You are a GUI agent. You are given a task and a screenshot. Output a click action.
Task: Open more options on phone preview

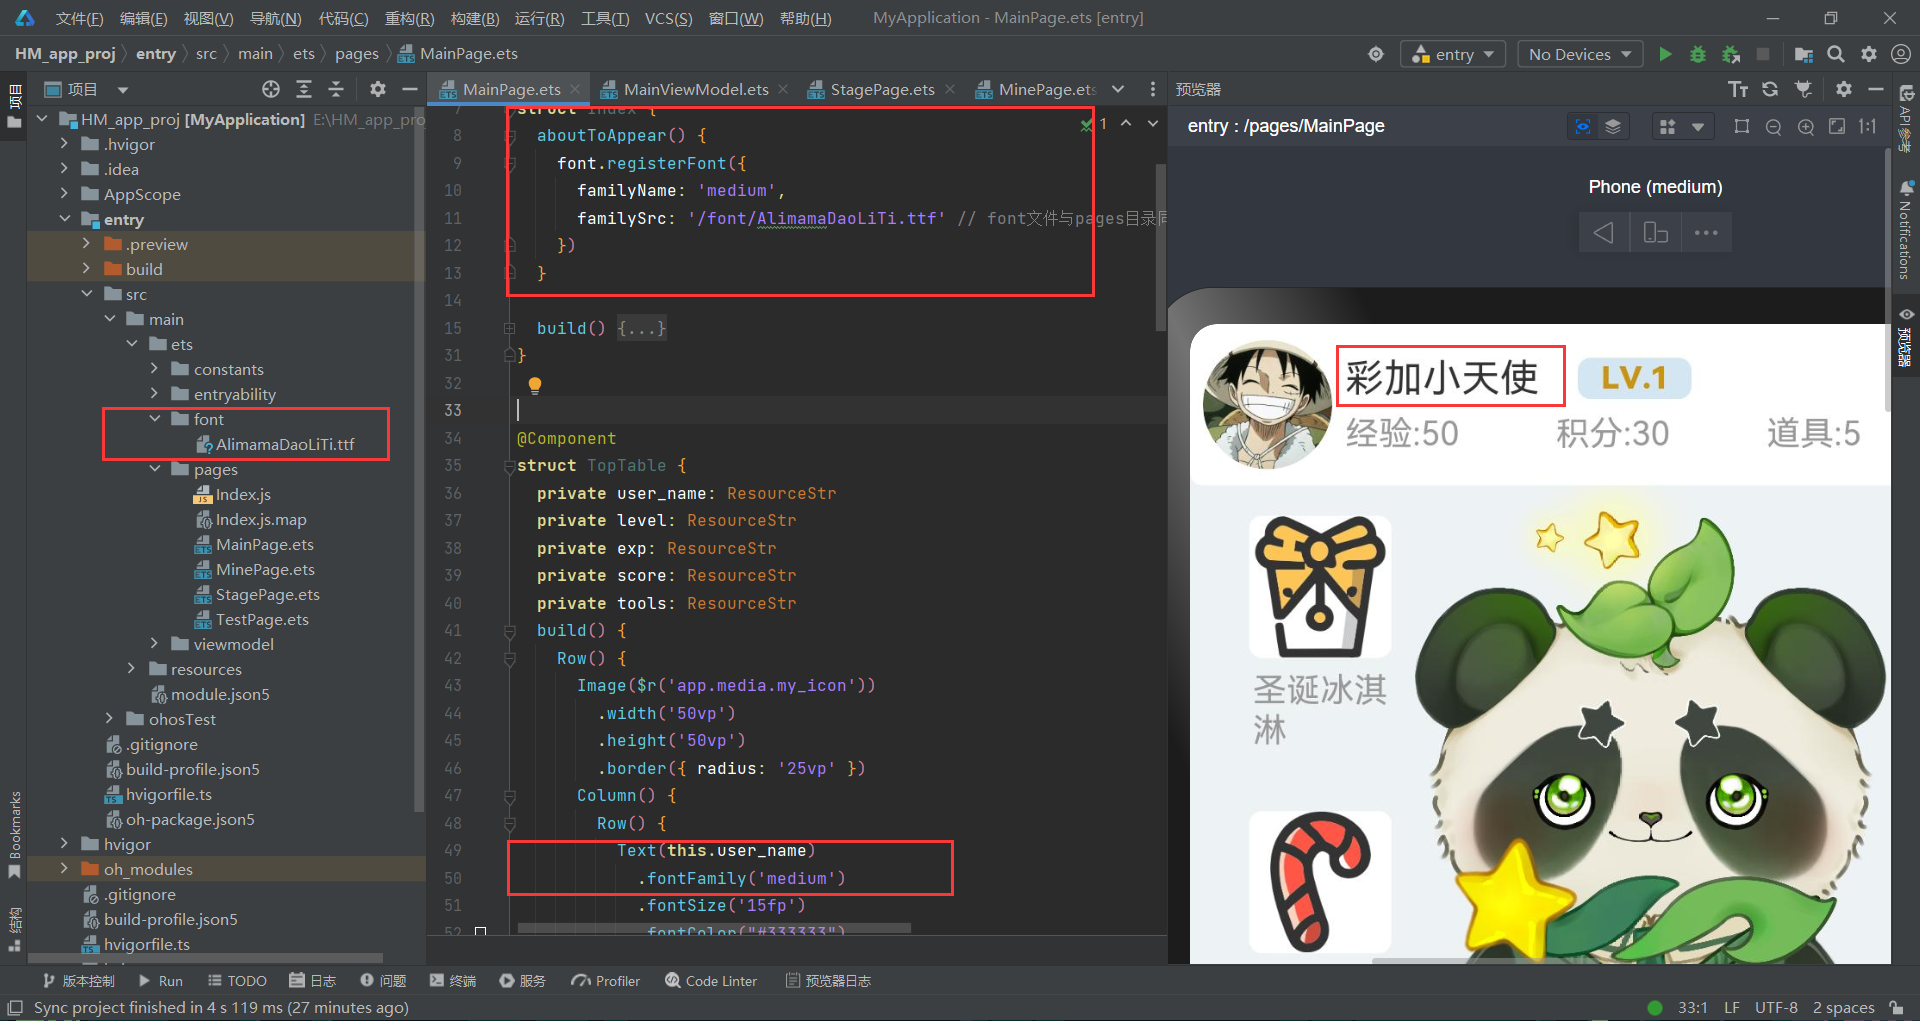1706,233
